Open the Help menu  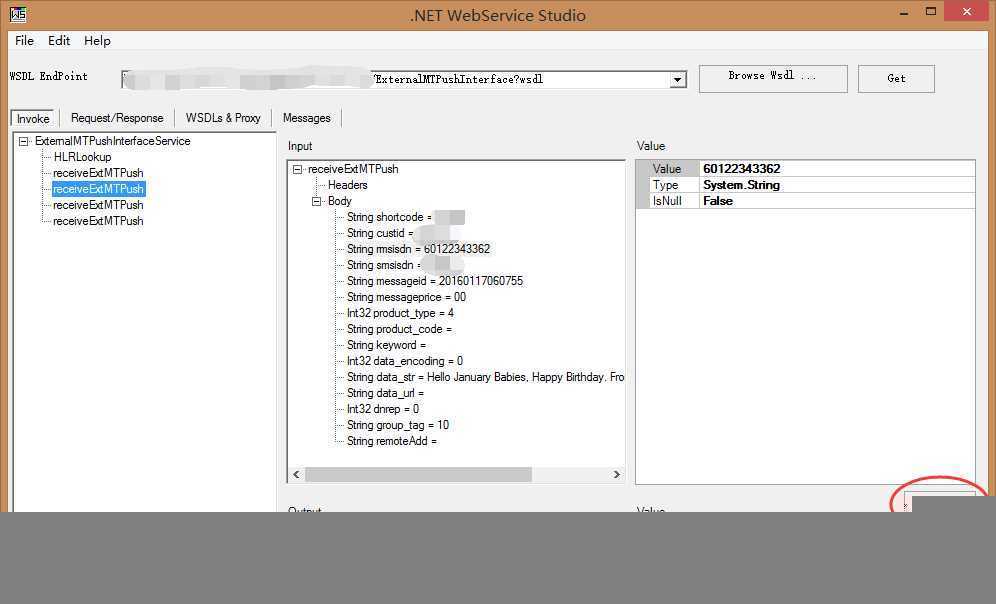click(97, 41)
